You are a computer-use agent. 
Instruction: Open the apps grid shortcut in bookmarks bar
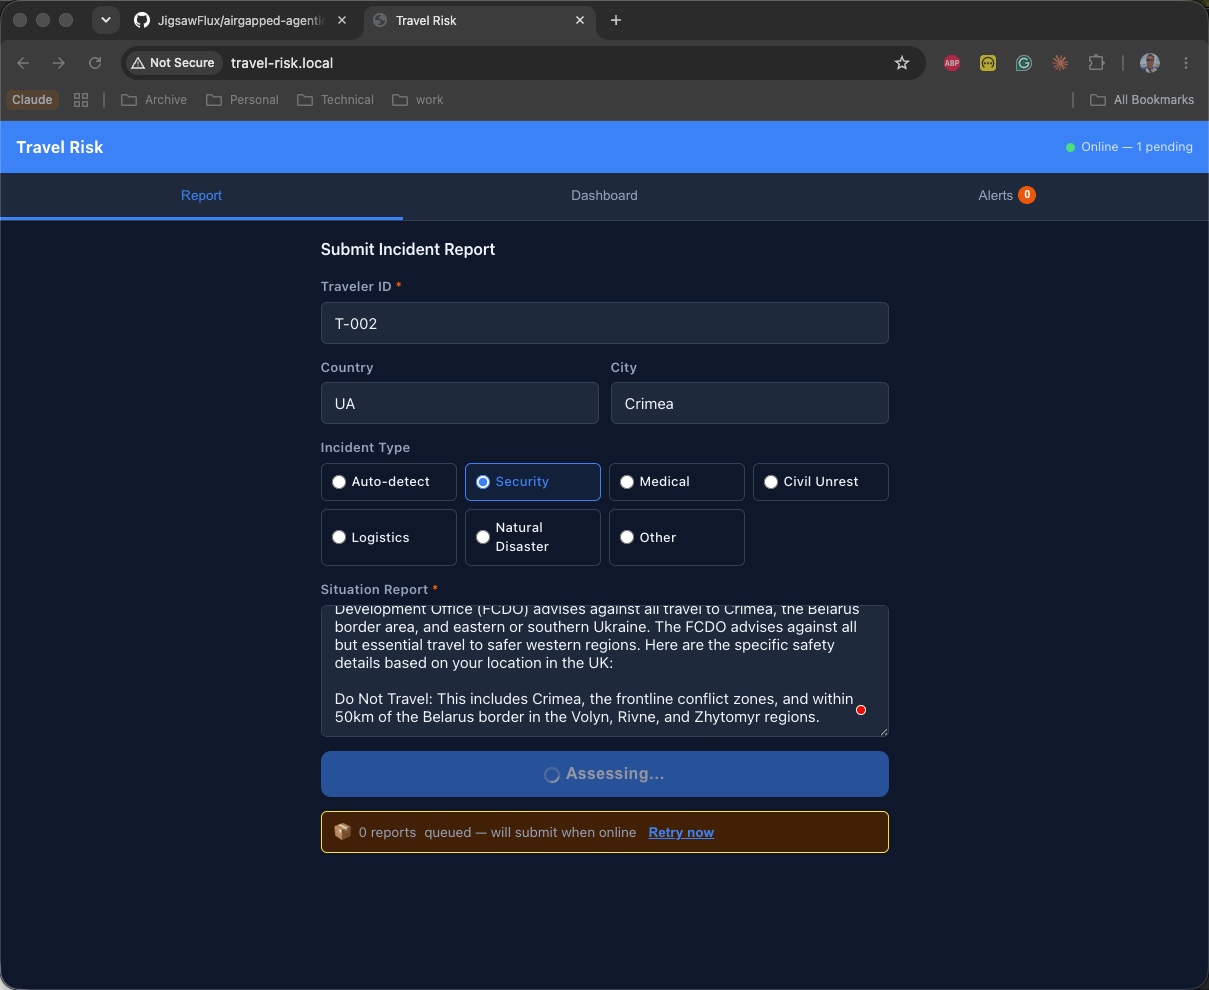81,100
